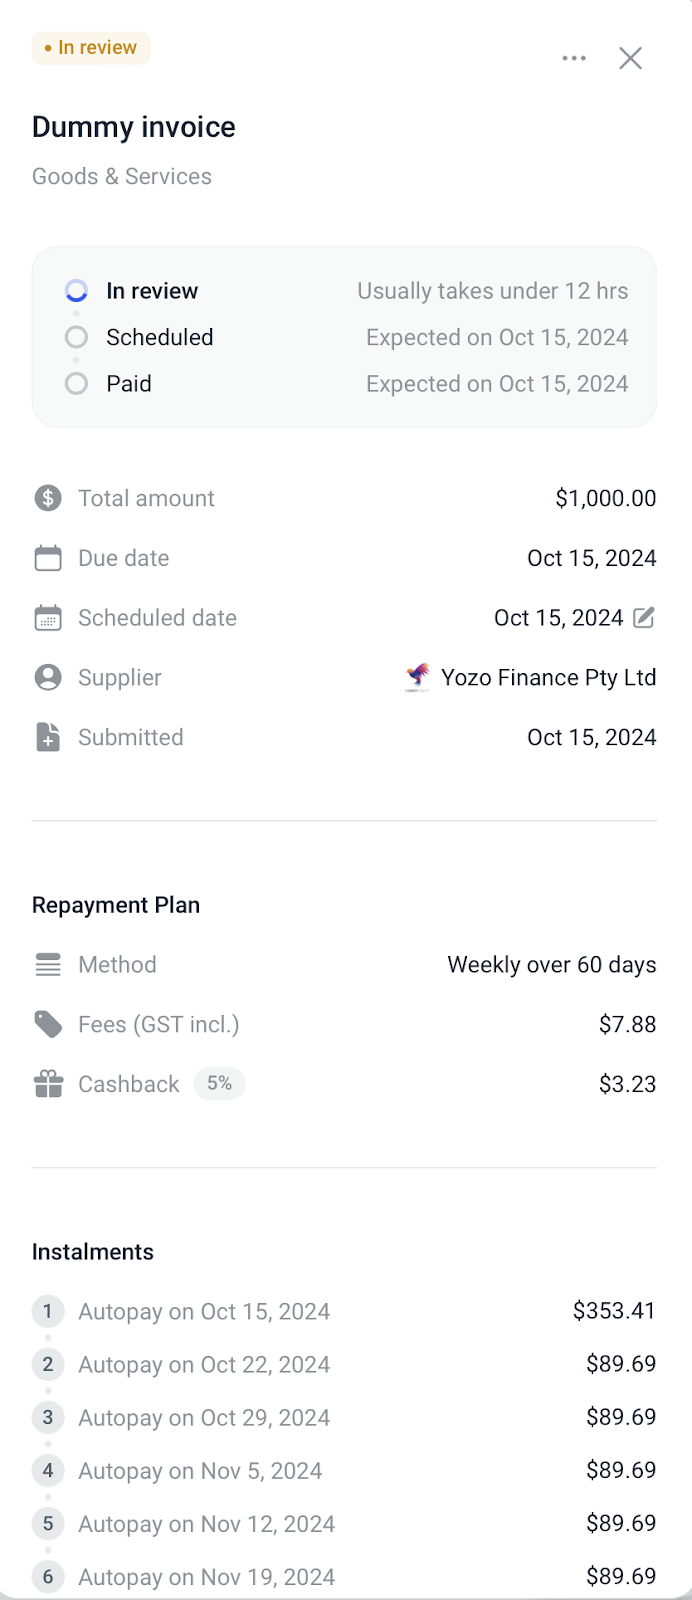
Task: Open the three-dot more options menu
Action: (574, 58)
